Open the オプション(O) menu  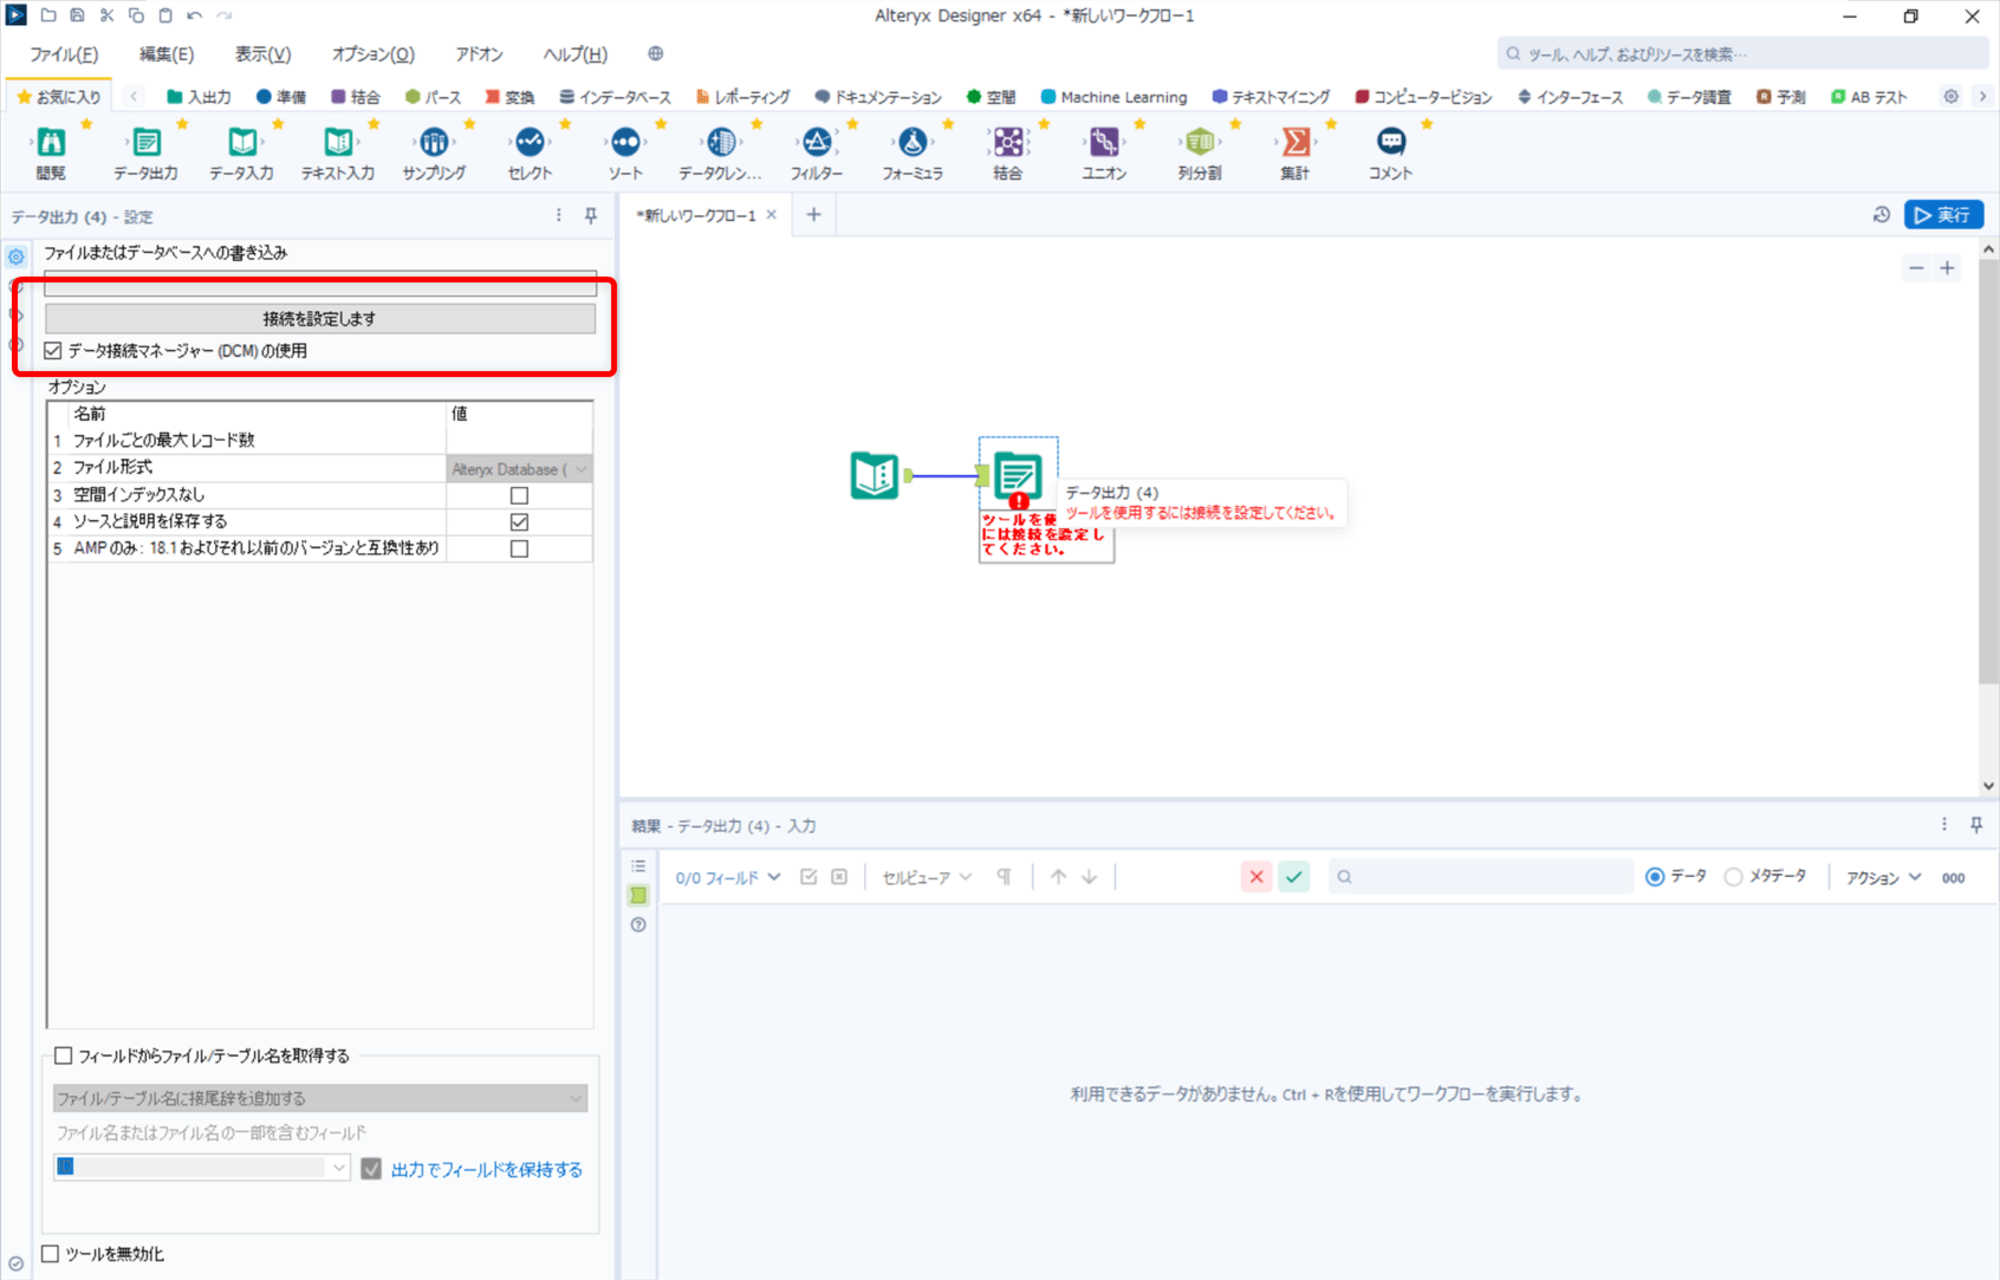click(373, 54)
